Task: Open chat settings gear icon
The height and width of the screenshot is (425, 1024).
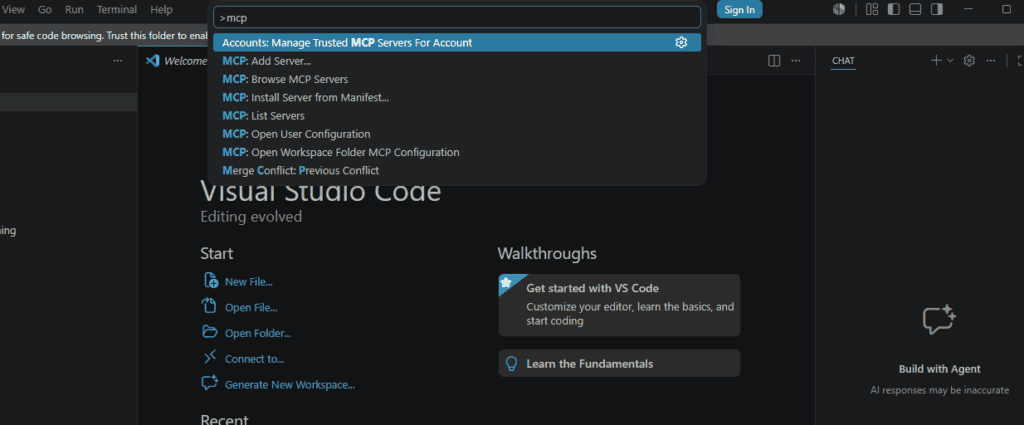Action: point(969,60)
